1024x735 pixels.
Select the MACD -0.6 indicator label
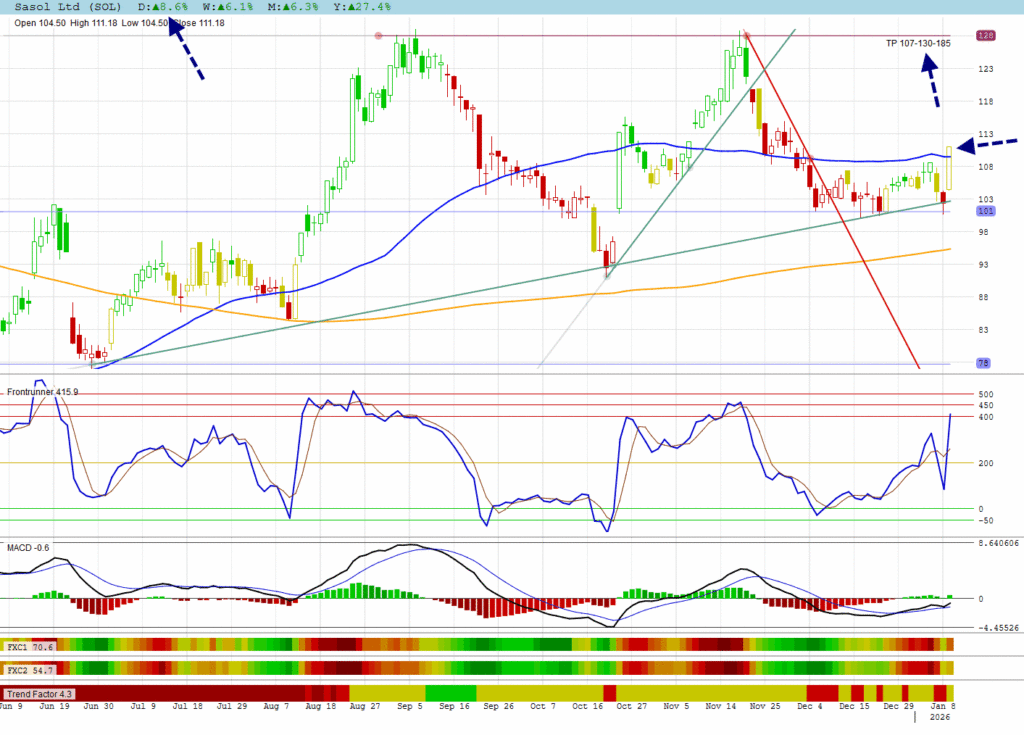coord(28,547)
